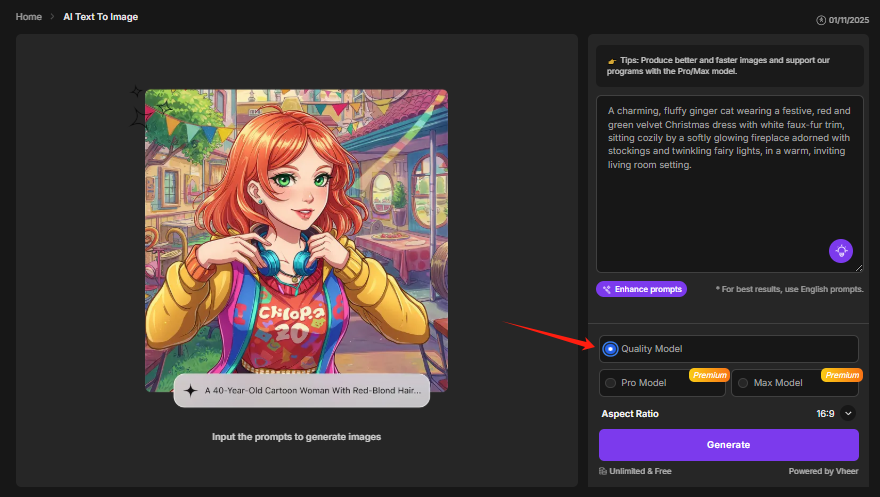Screen dimensions: 880x497
Task: Click the Premium badge on Max Model
Action: [840, 375]
